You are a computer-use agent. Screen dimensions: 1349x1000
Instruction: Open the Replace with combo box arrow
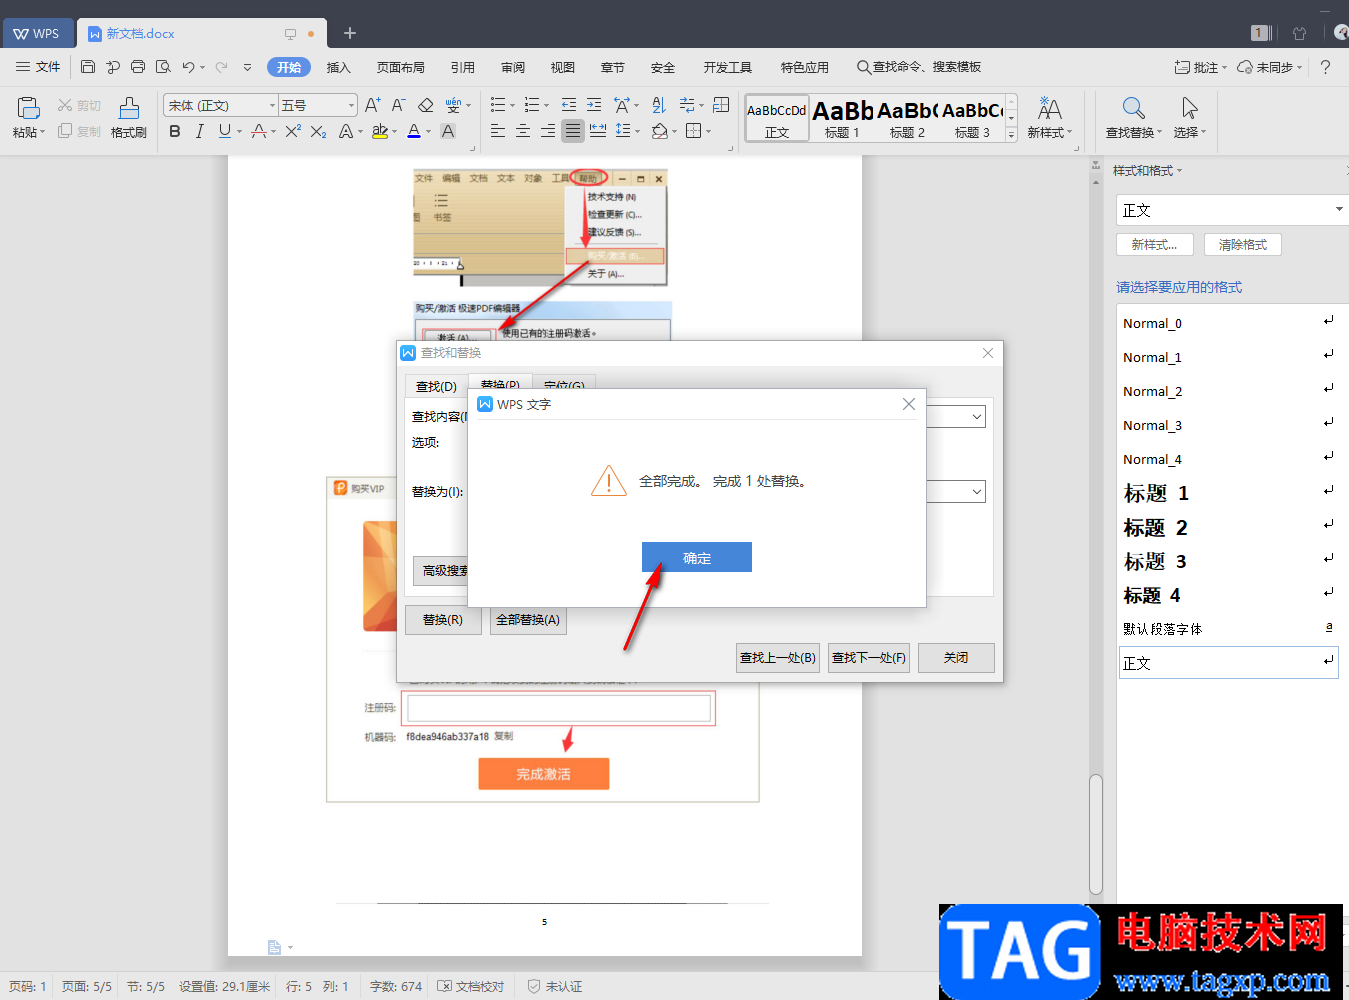click(x=977, y=492)
